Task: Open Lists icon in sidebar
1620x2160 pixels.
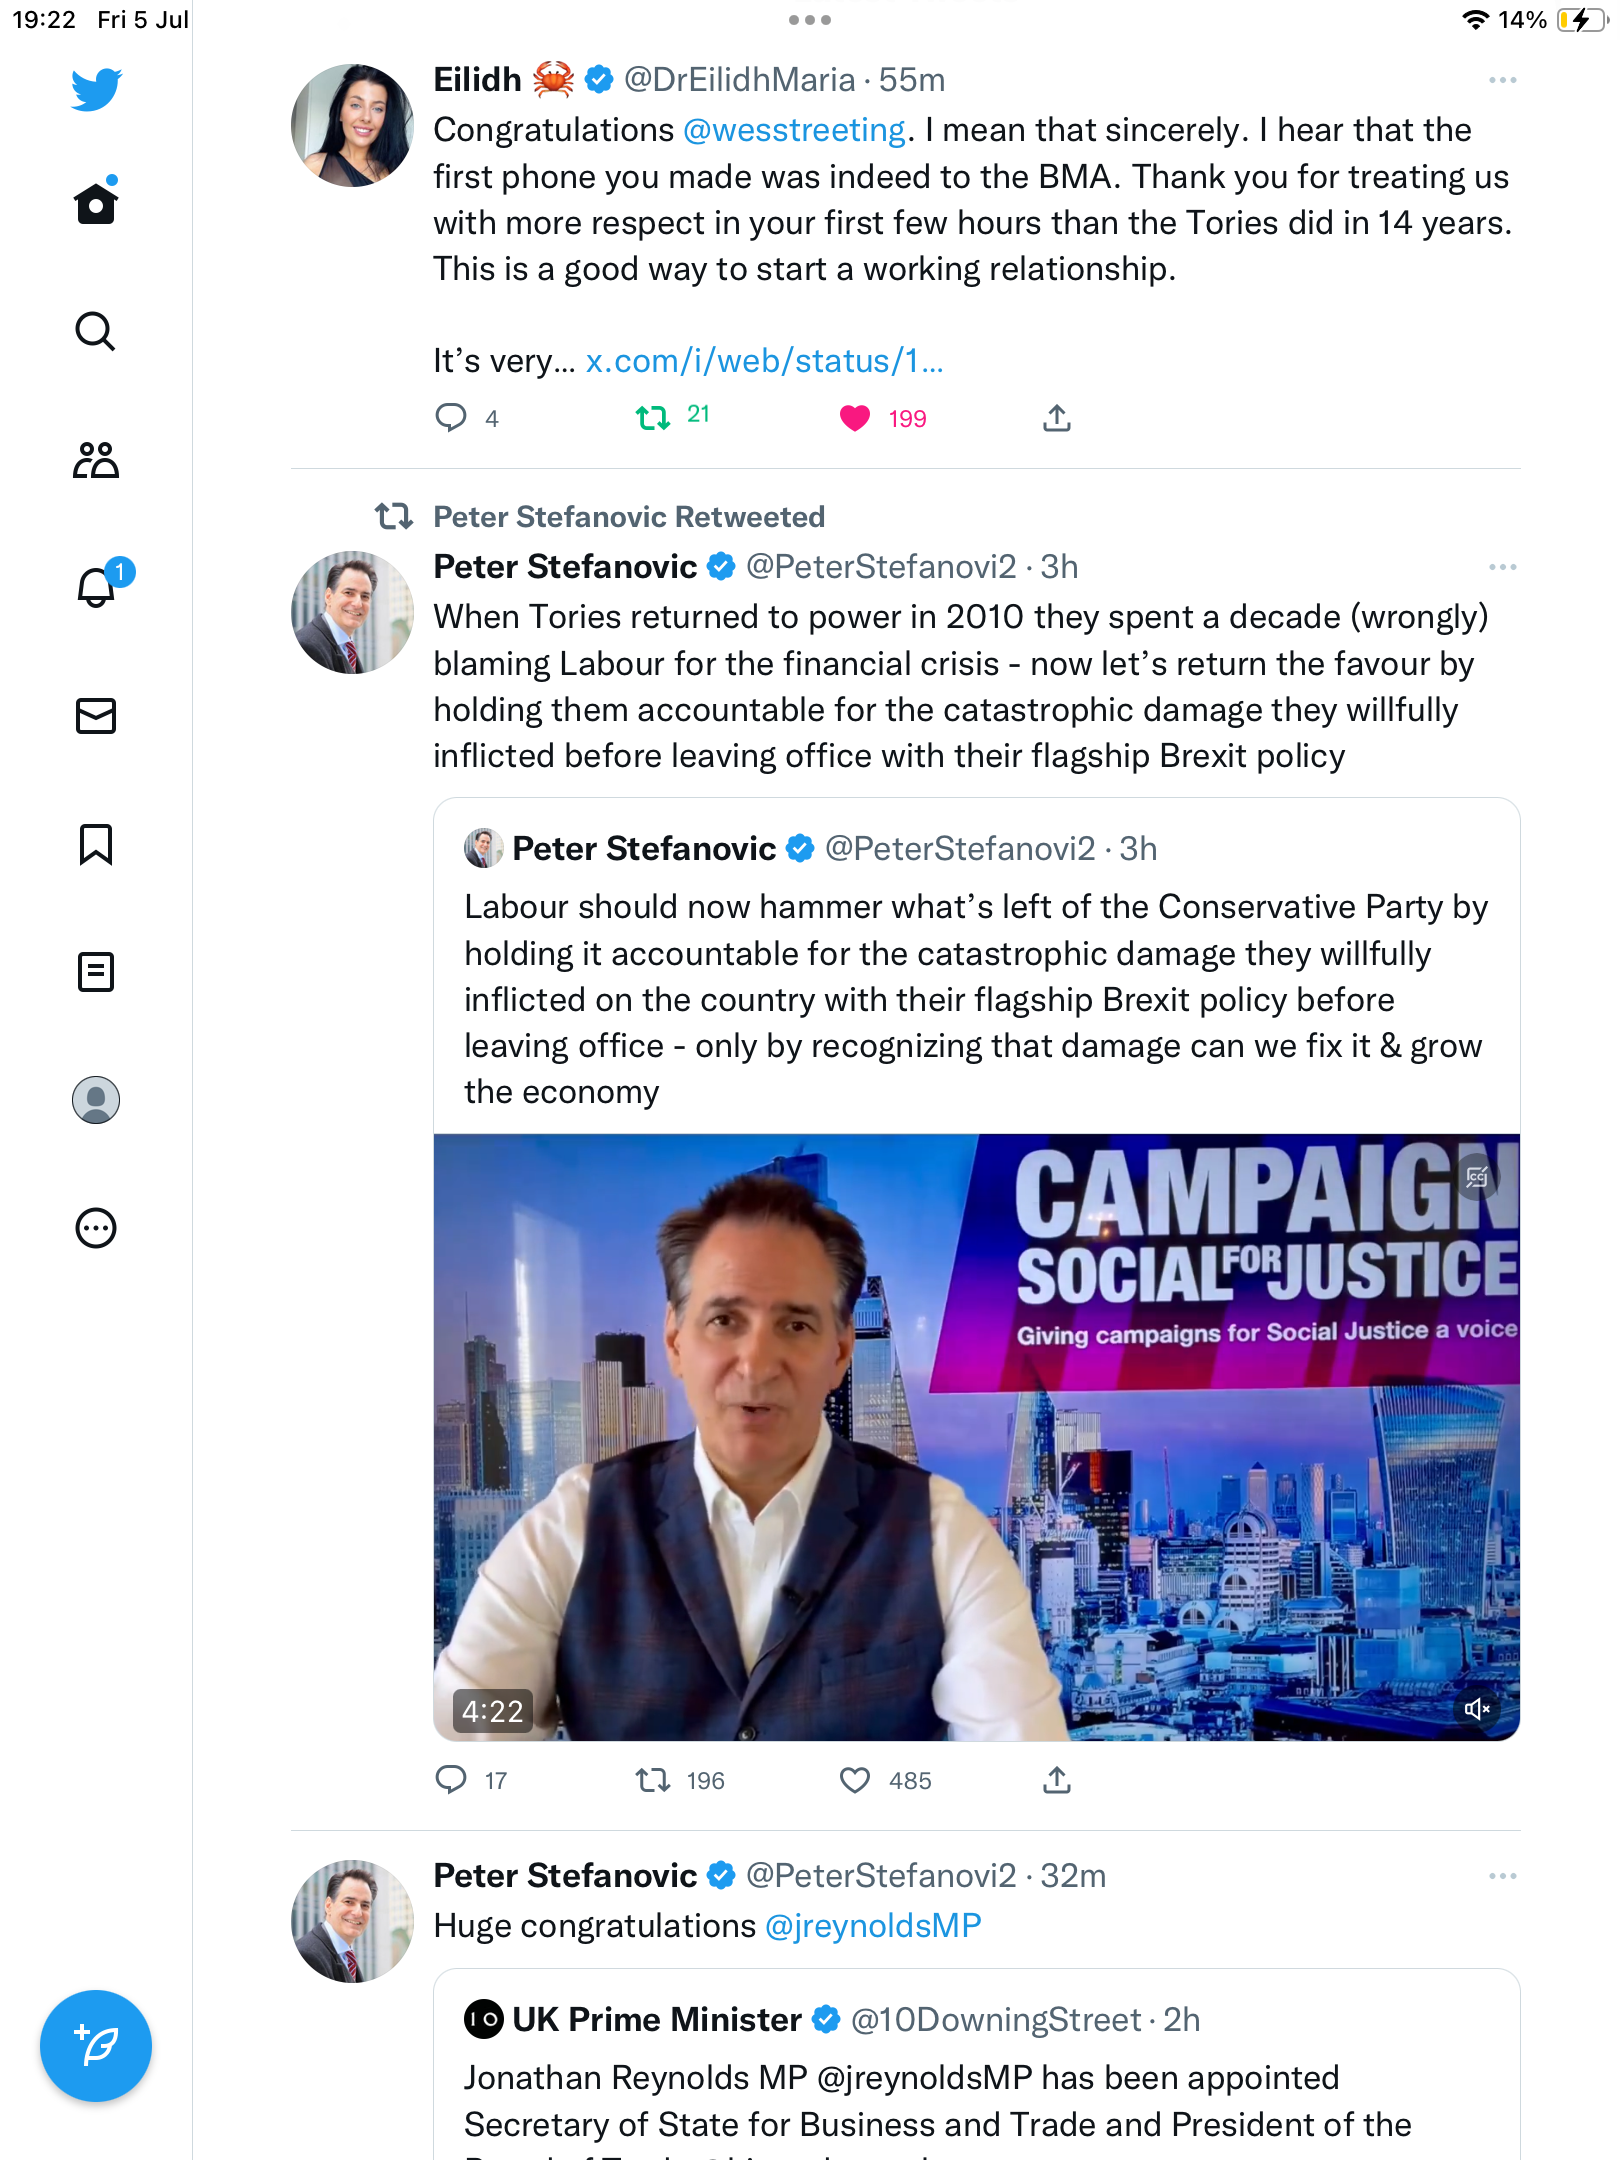Action: click(96, 972)
